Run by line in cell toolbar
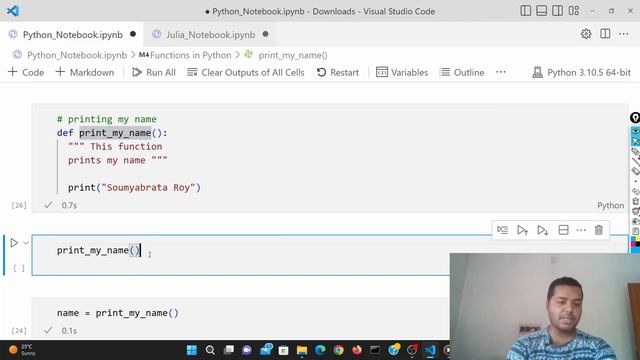640x360 pixels. 502,230
